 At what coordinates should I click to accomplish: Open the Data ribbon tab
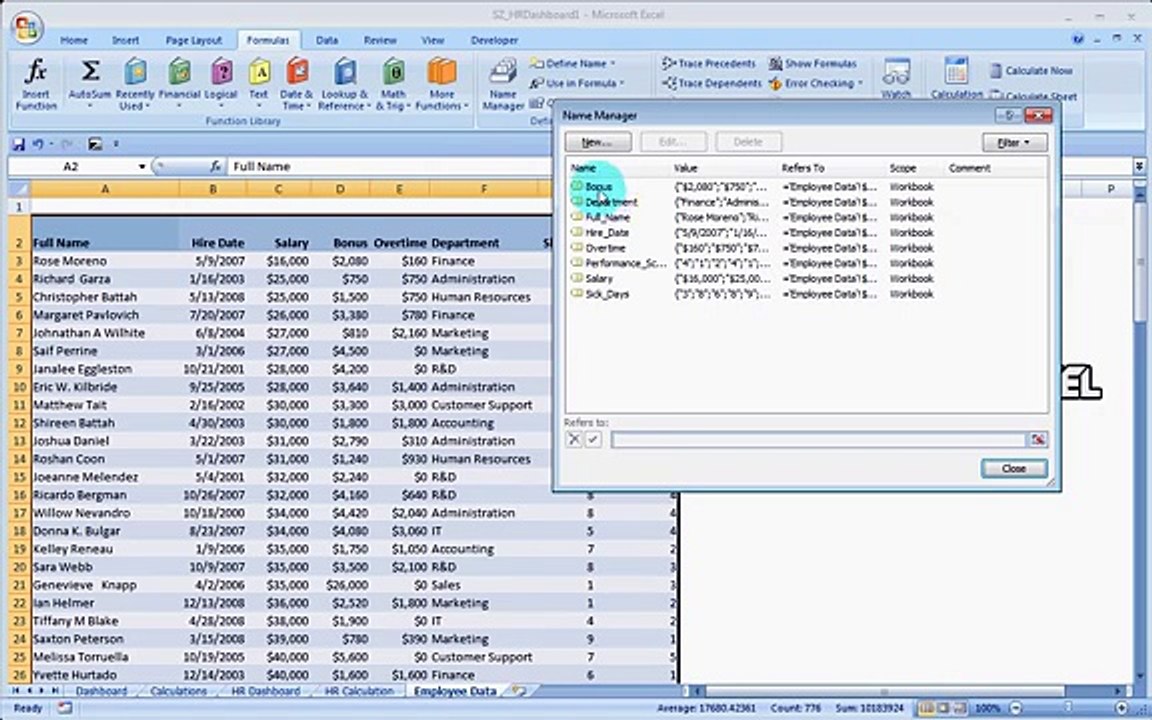coord(327,40)
